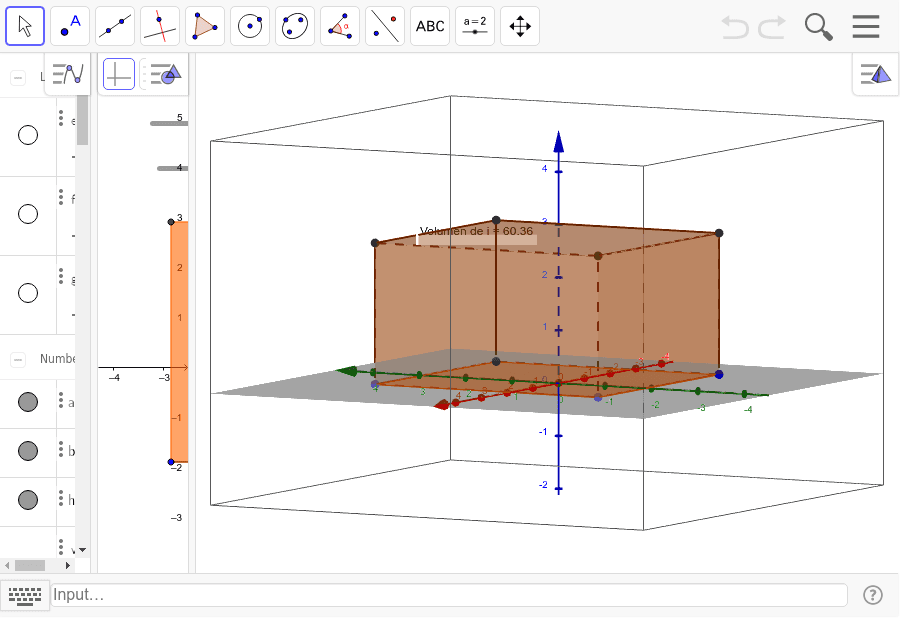Click the horizontal scrollbar left arrow
The image size is (900, 618).
pyautogui.click(x=6, y=565)
